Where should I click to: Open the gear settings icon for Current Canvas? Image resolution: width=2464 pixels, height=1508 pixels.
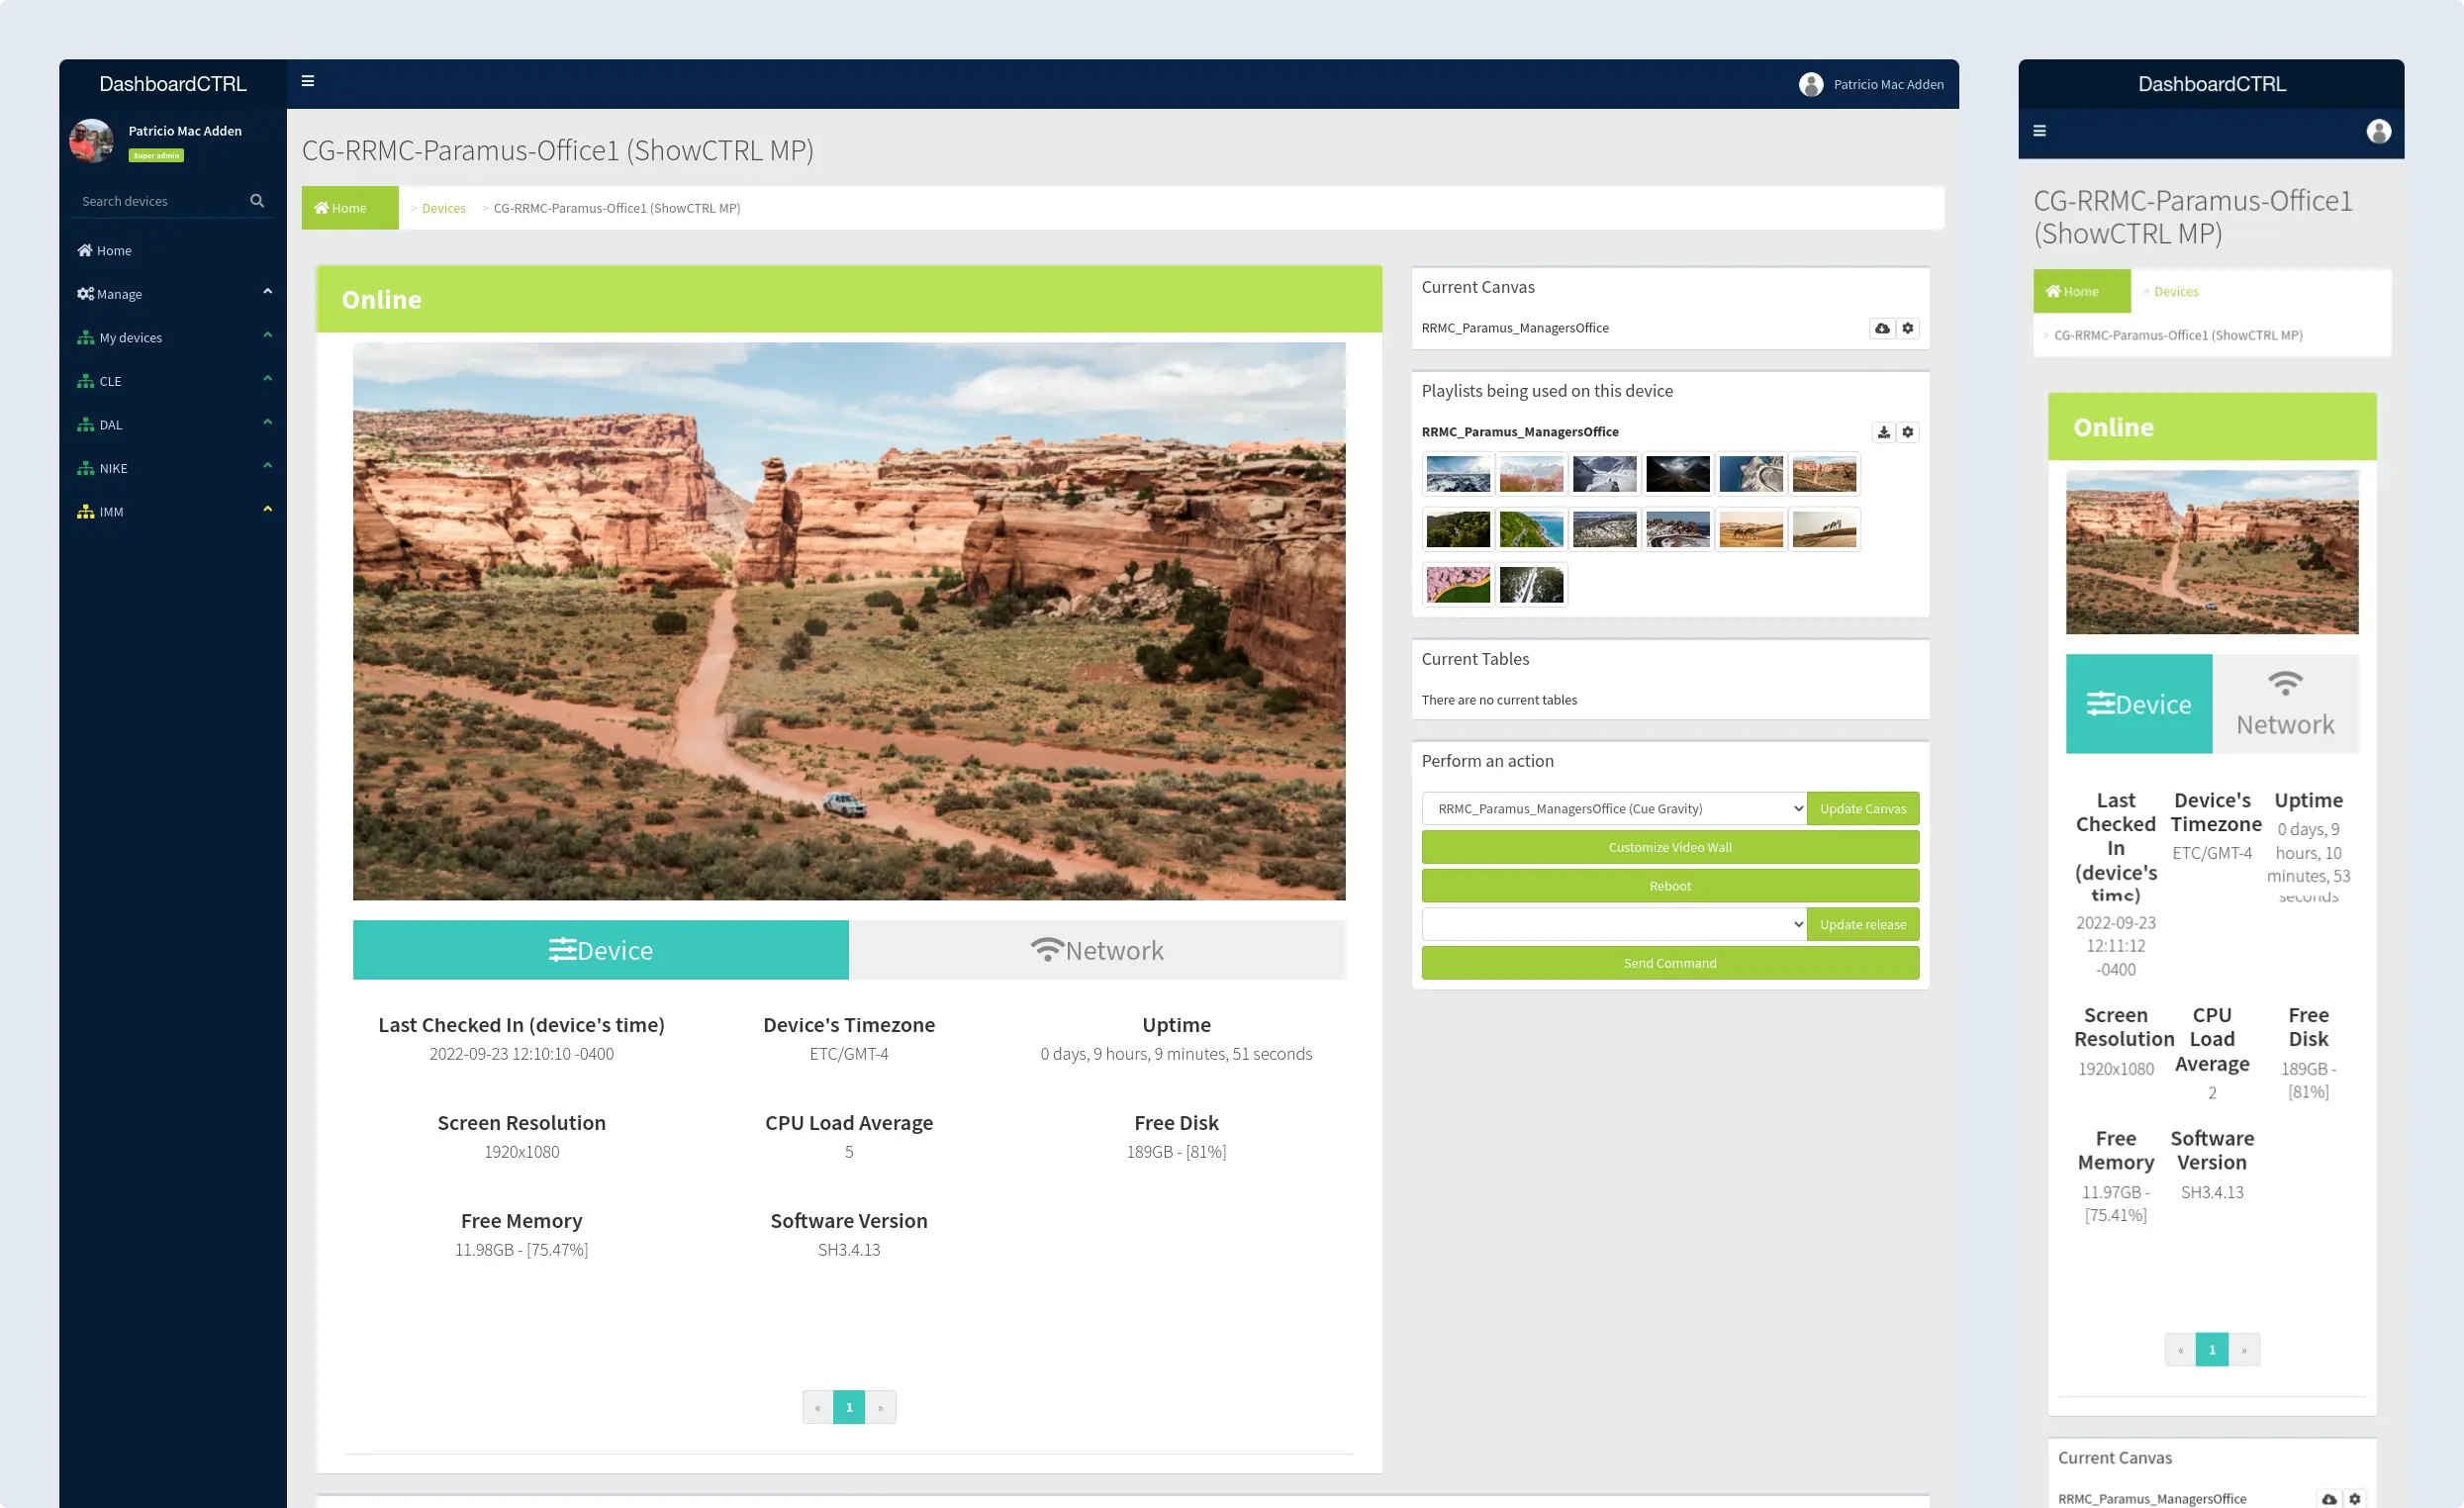coord(1908,328)
